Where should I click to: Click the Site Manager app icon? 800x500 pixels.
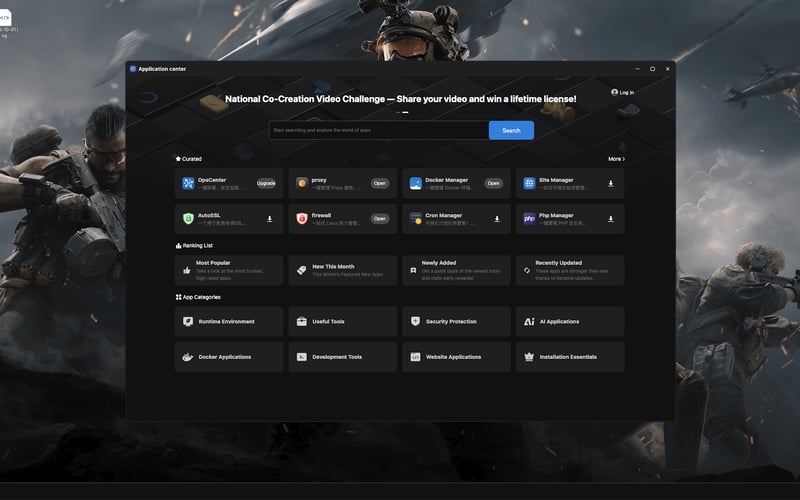click(530, 183)
